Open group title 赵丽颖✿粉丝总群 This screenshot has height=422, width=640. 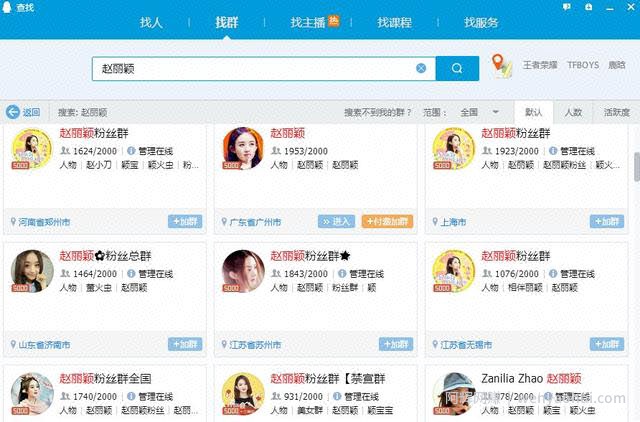point(105,256)
